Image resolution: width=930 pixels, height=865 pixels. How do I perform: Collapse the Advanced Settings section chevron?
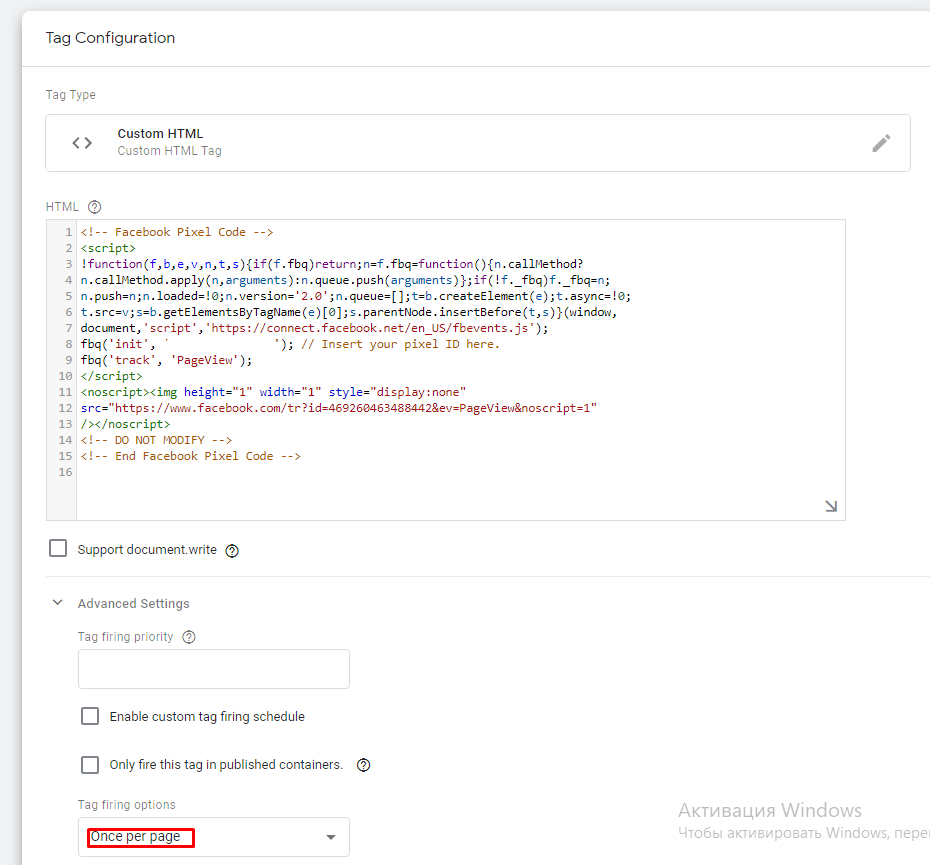[58, 603]
